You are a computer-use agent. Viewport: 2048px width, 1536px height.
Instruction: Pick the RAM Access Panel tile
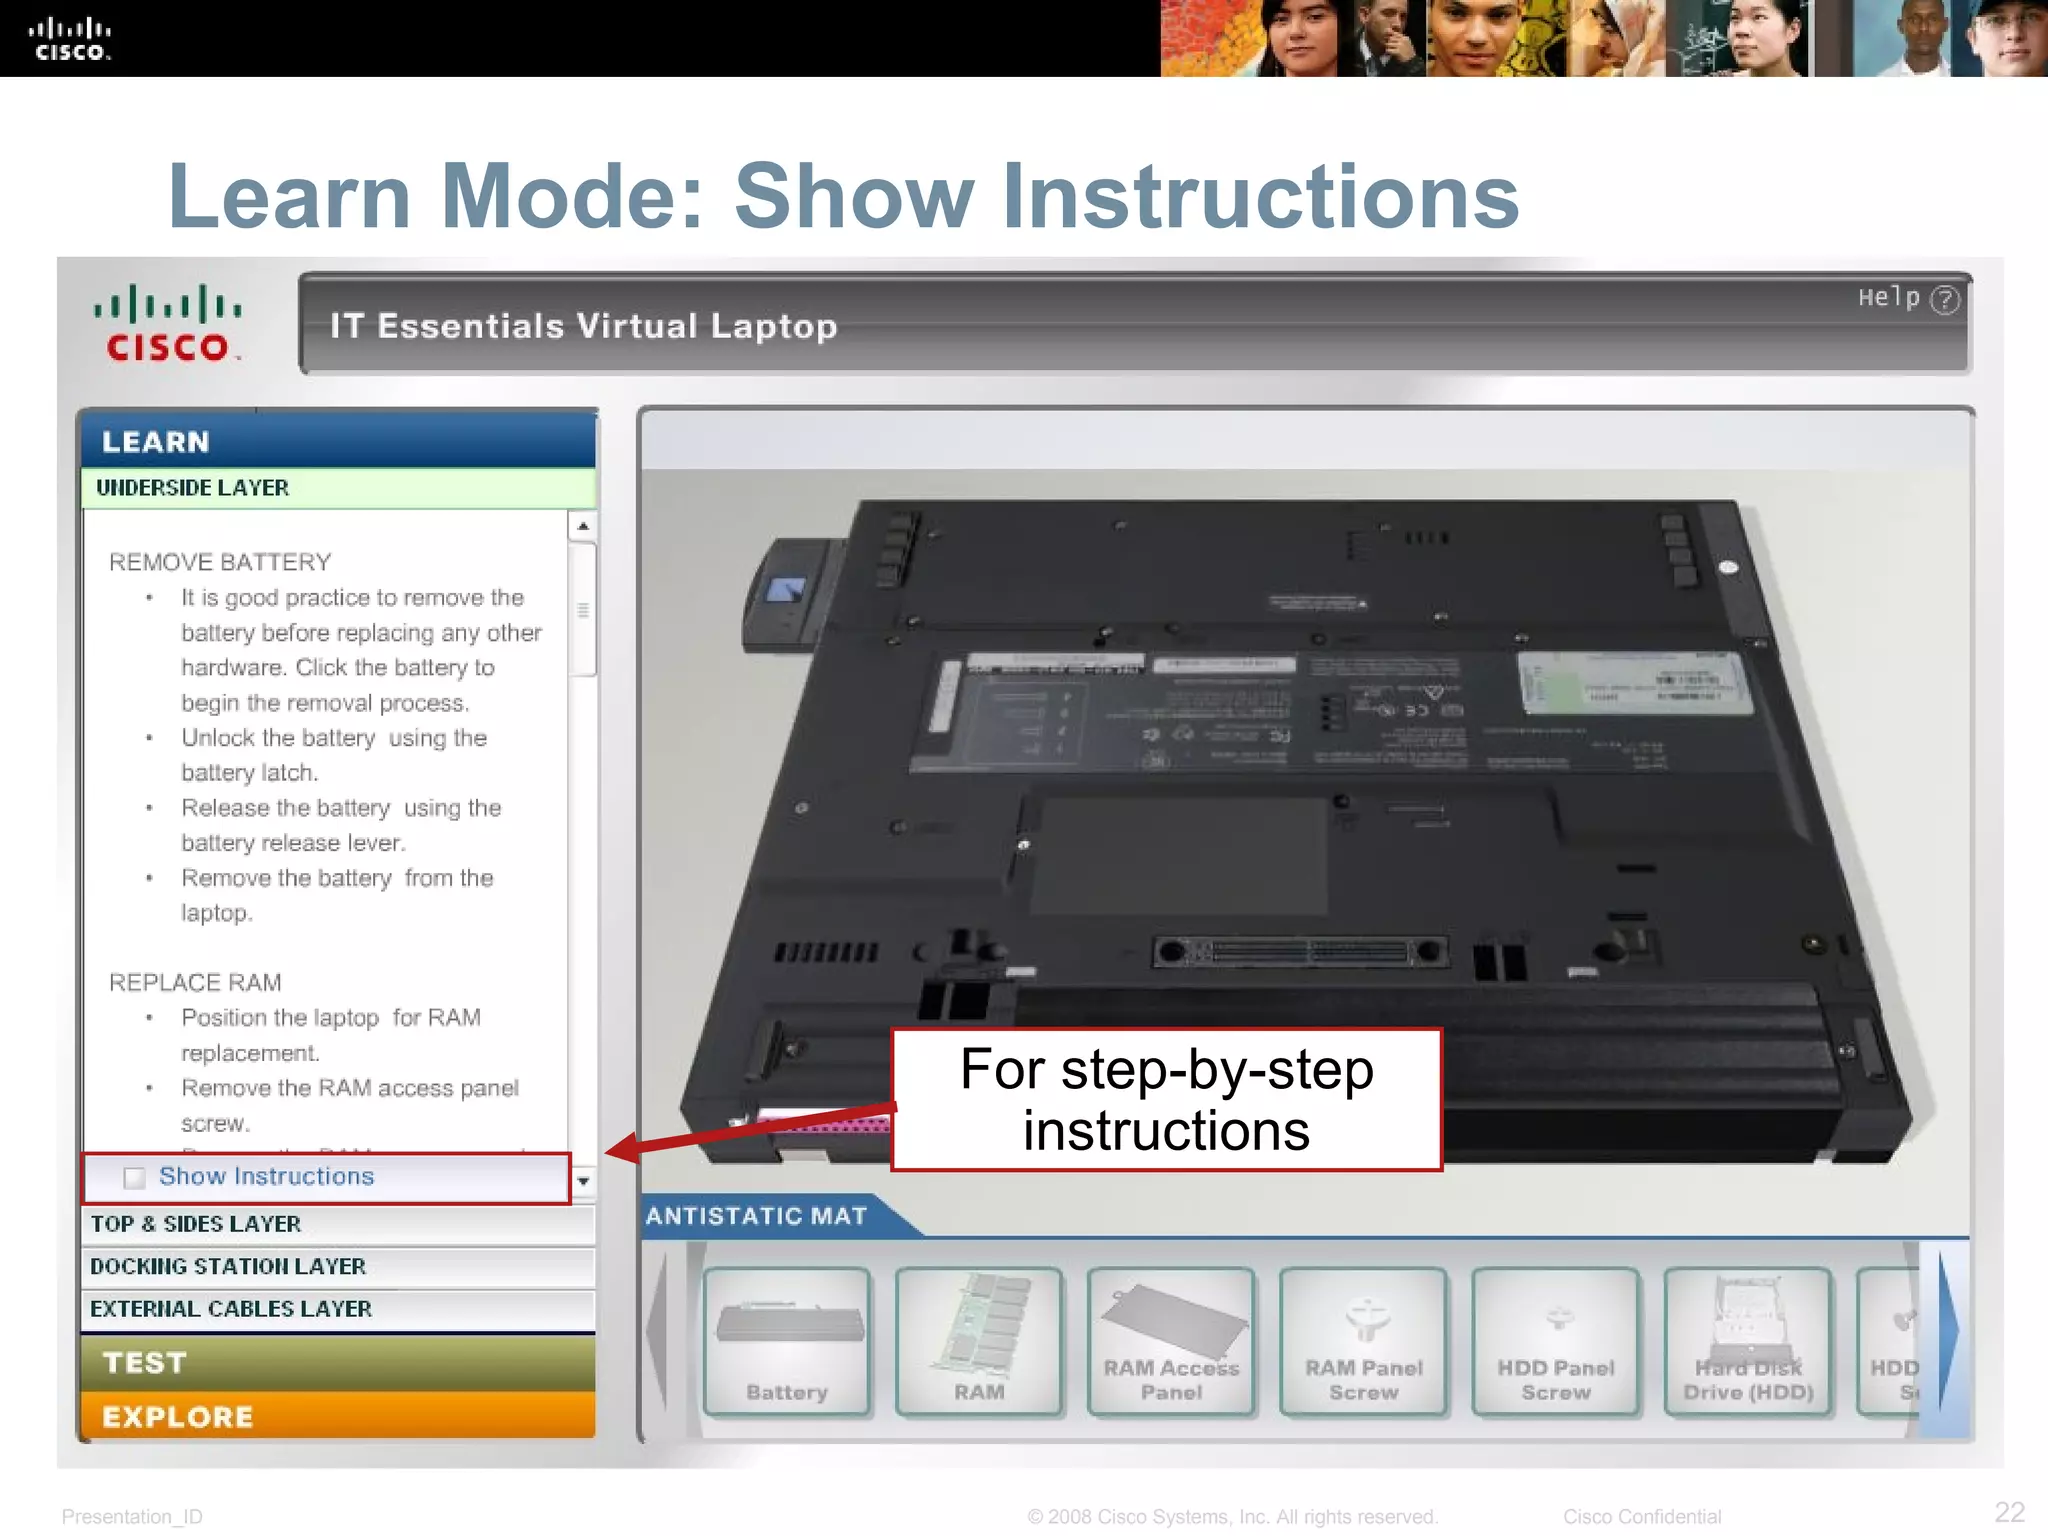(1171, 1341)
